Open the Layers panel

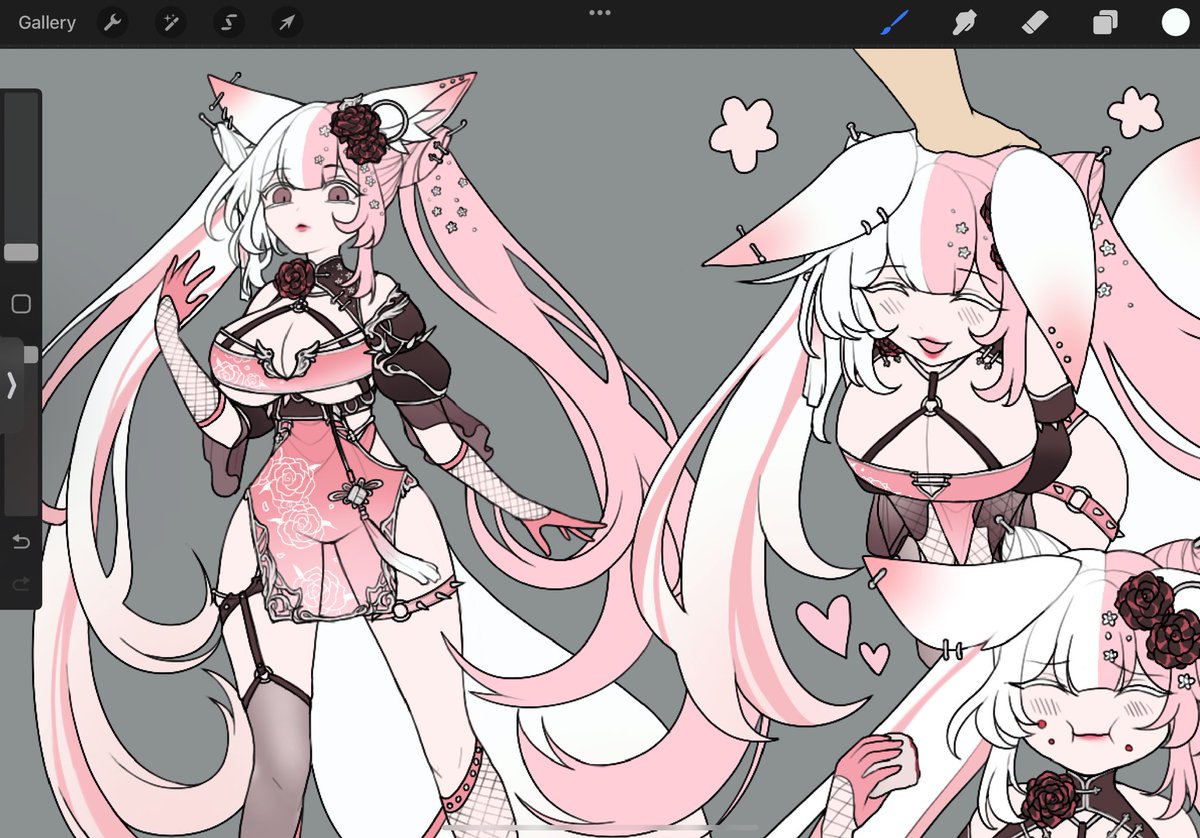pyautogui.click(x=1105, y=23)
